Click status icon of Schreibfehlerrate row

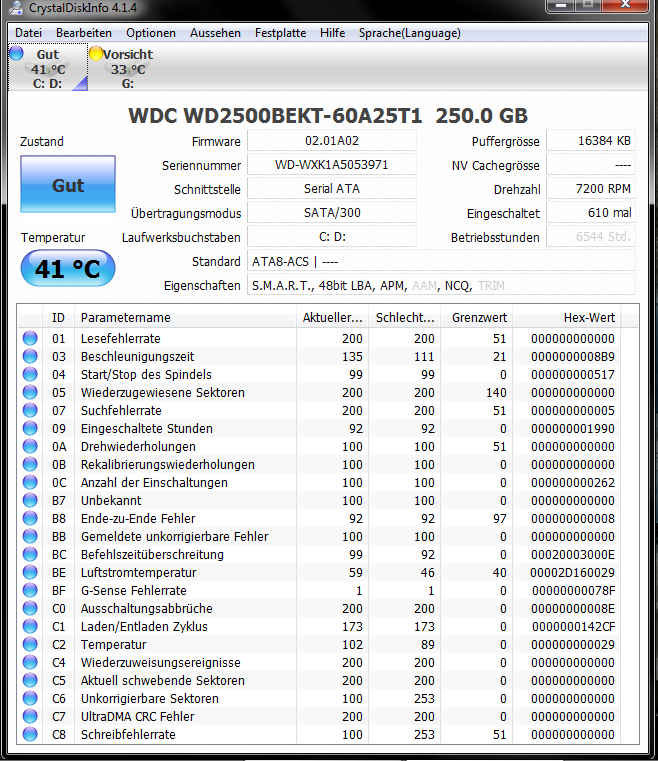click(x=30, y=733)
